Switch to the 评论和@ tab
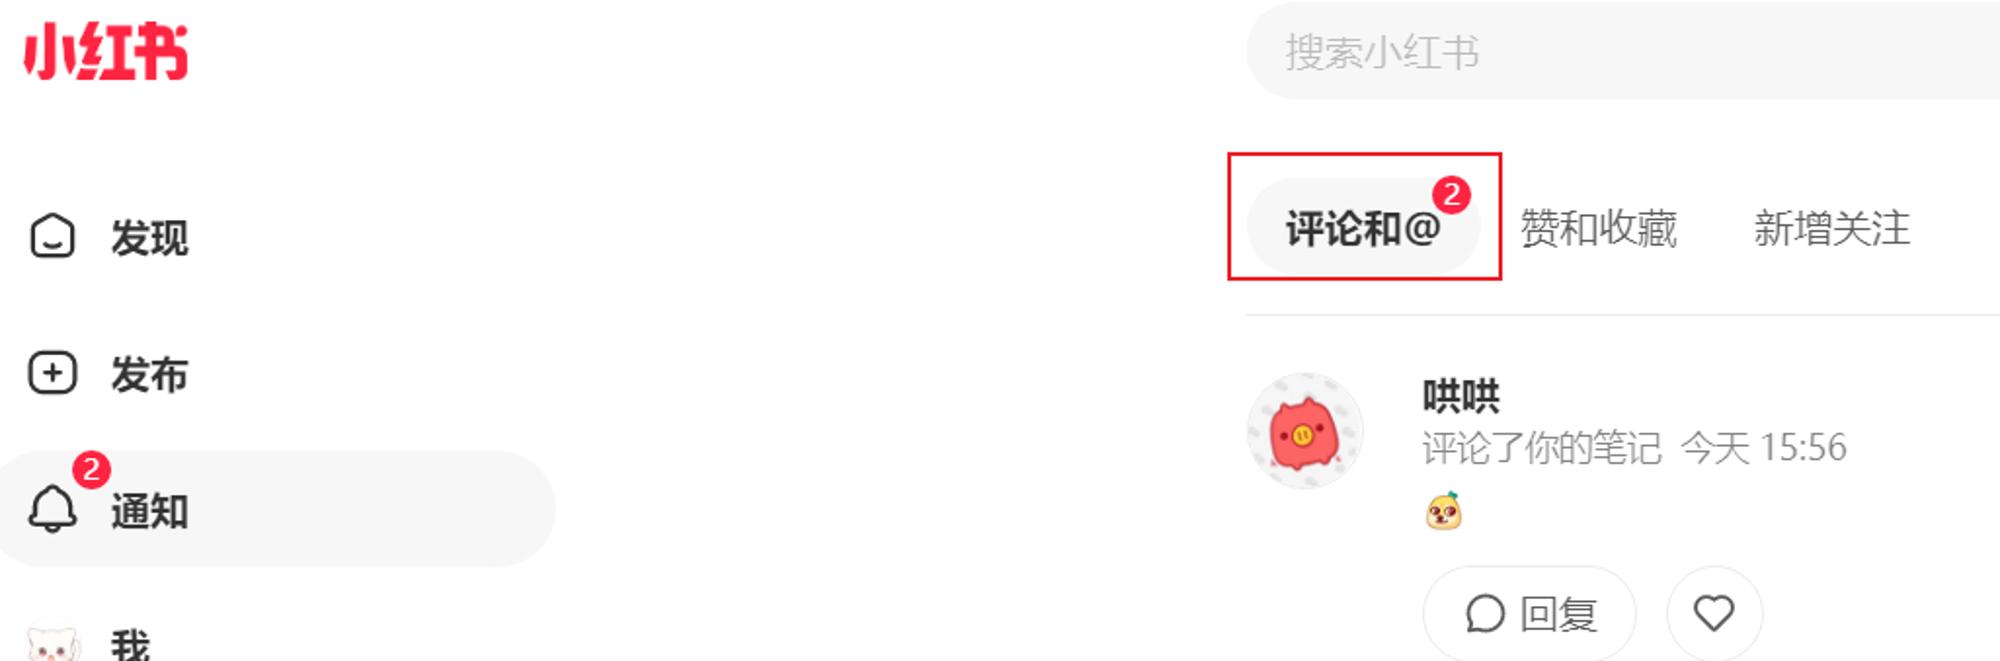Viewport: 2000px width, 661px height. (x=1363, y=228)
